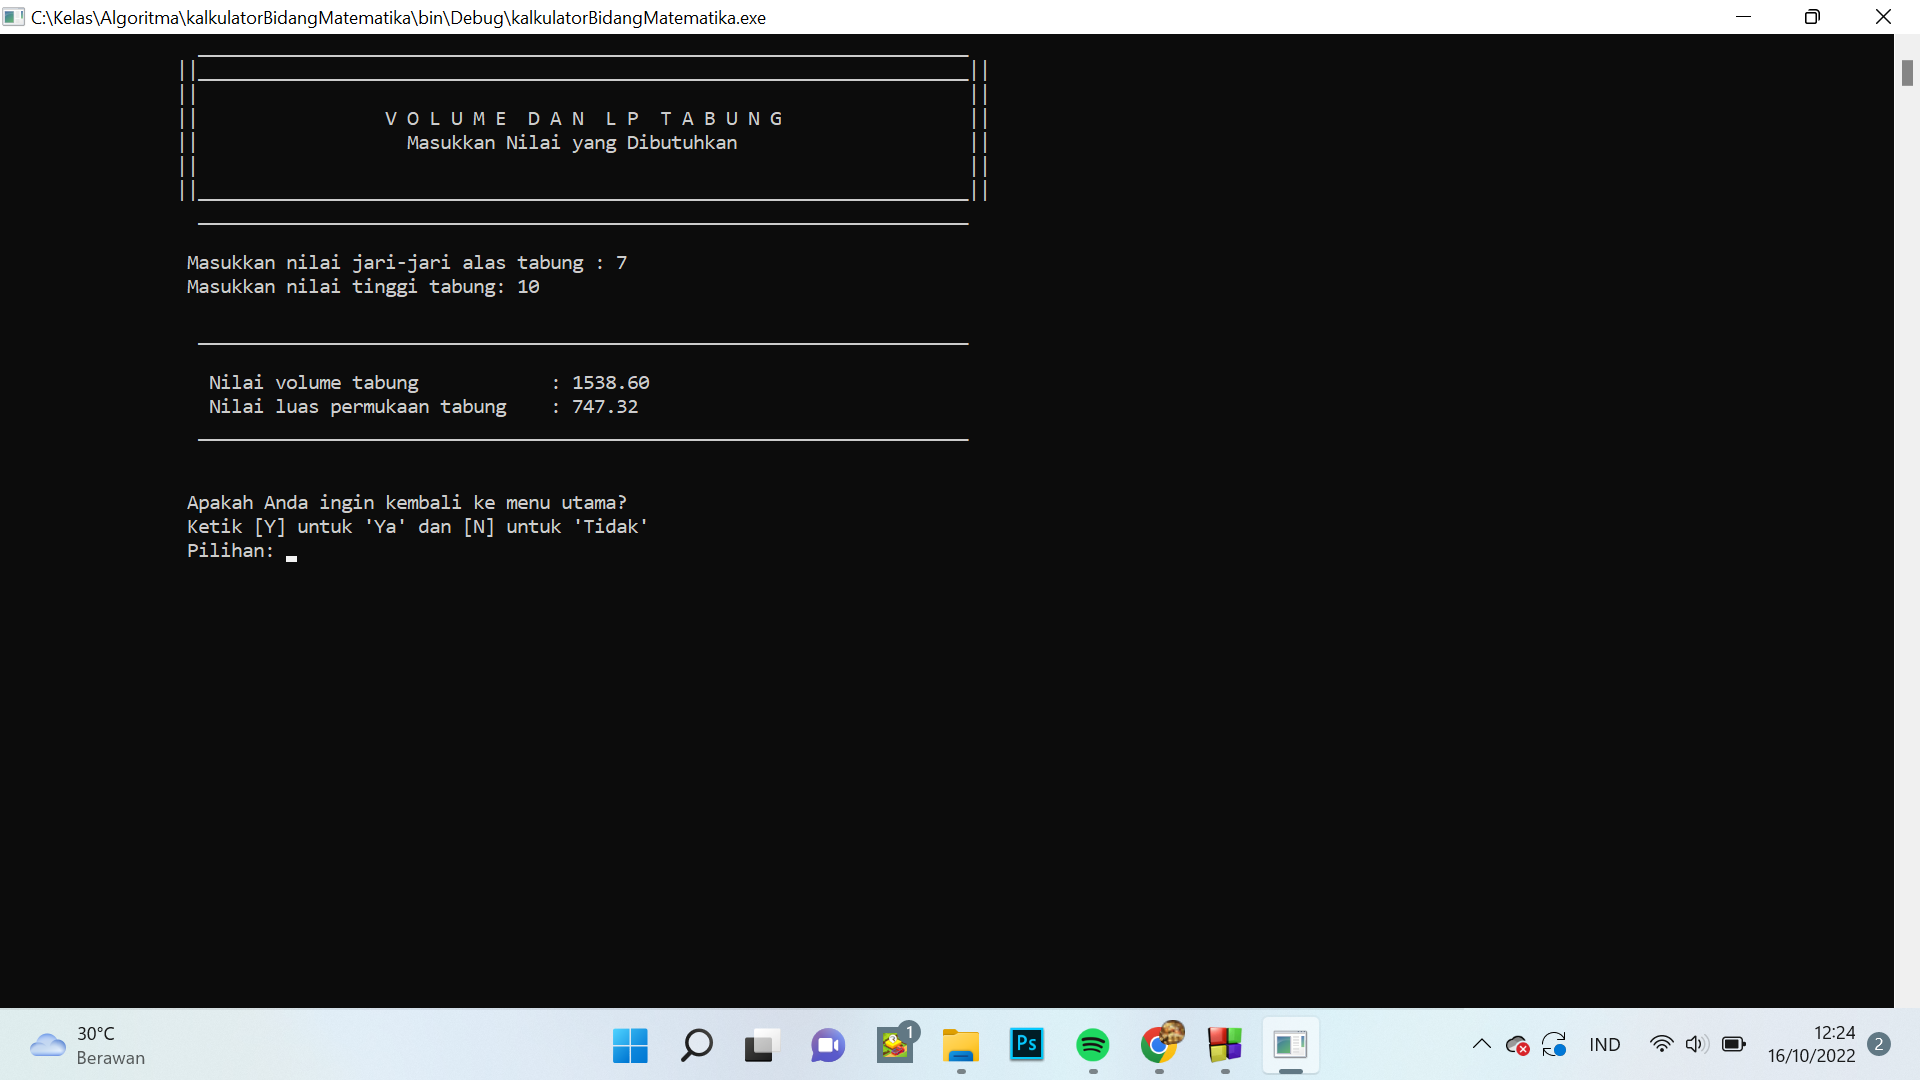This screenshot has height=1080, width=1920.
Task: Open the OneDrive sync error icon
Action: 1517,1045
